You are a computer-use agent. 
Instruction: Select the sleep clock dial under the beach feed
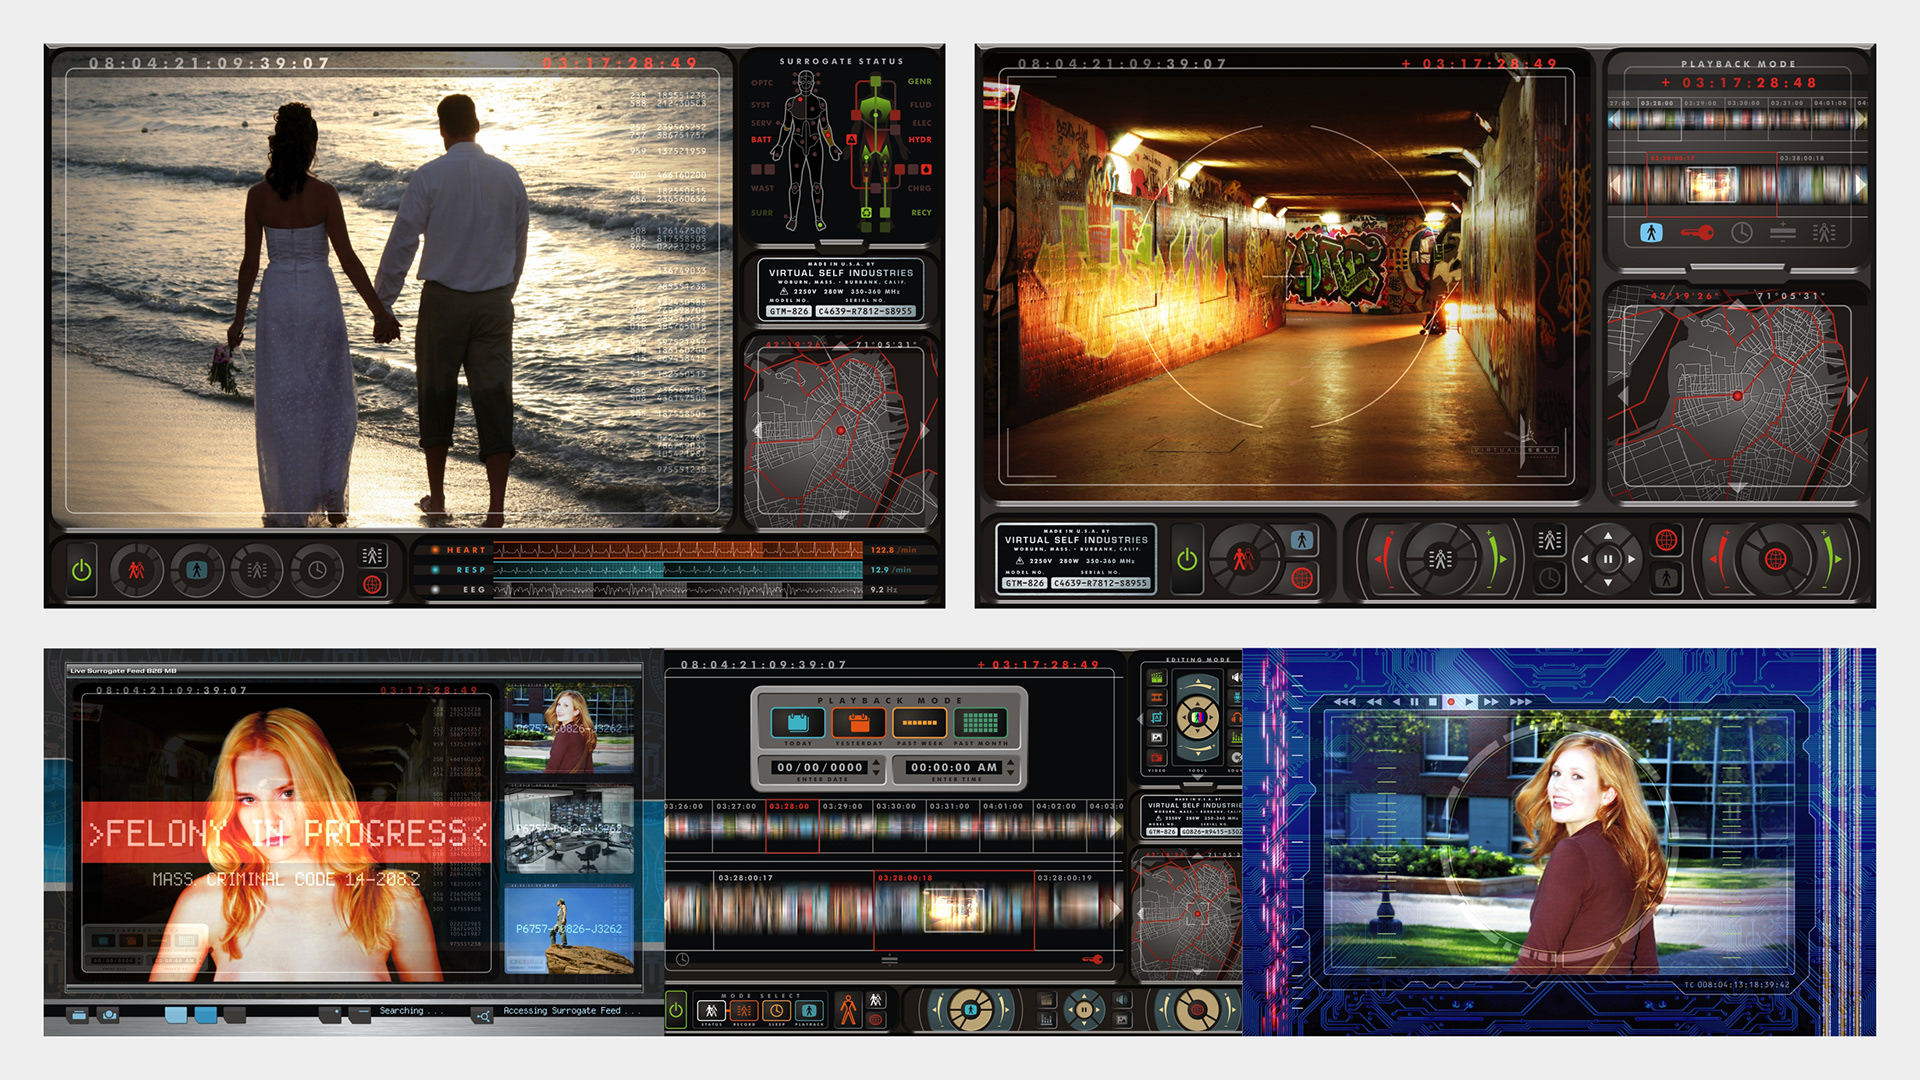point(317,570)
